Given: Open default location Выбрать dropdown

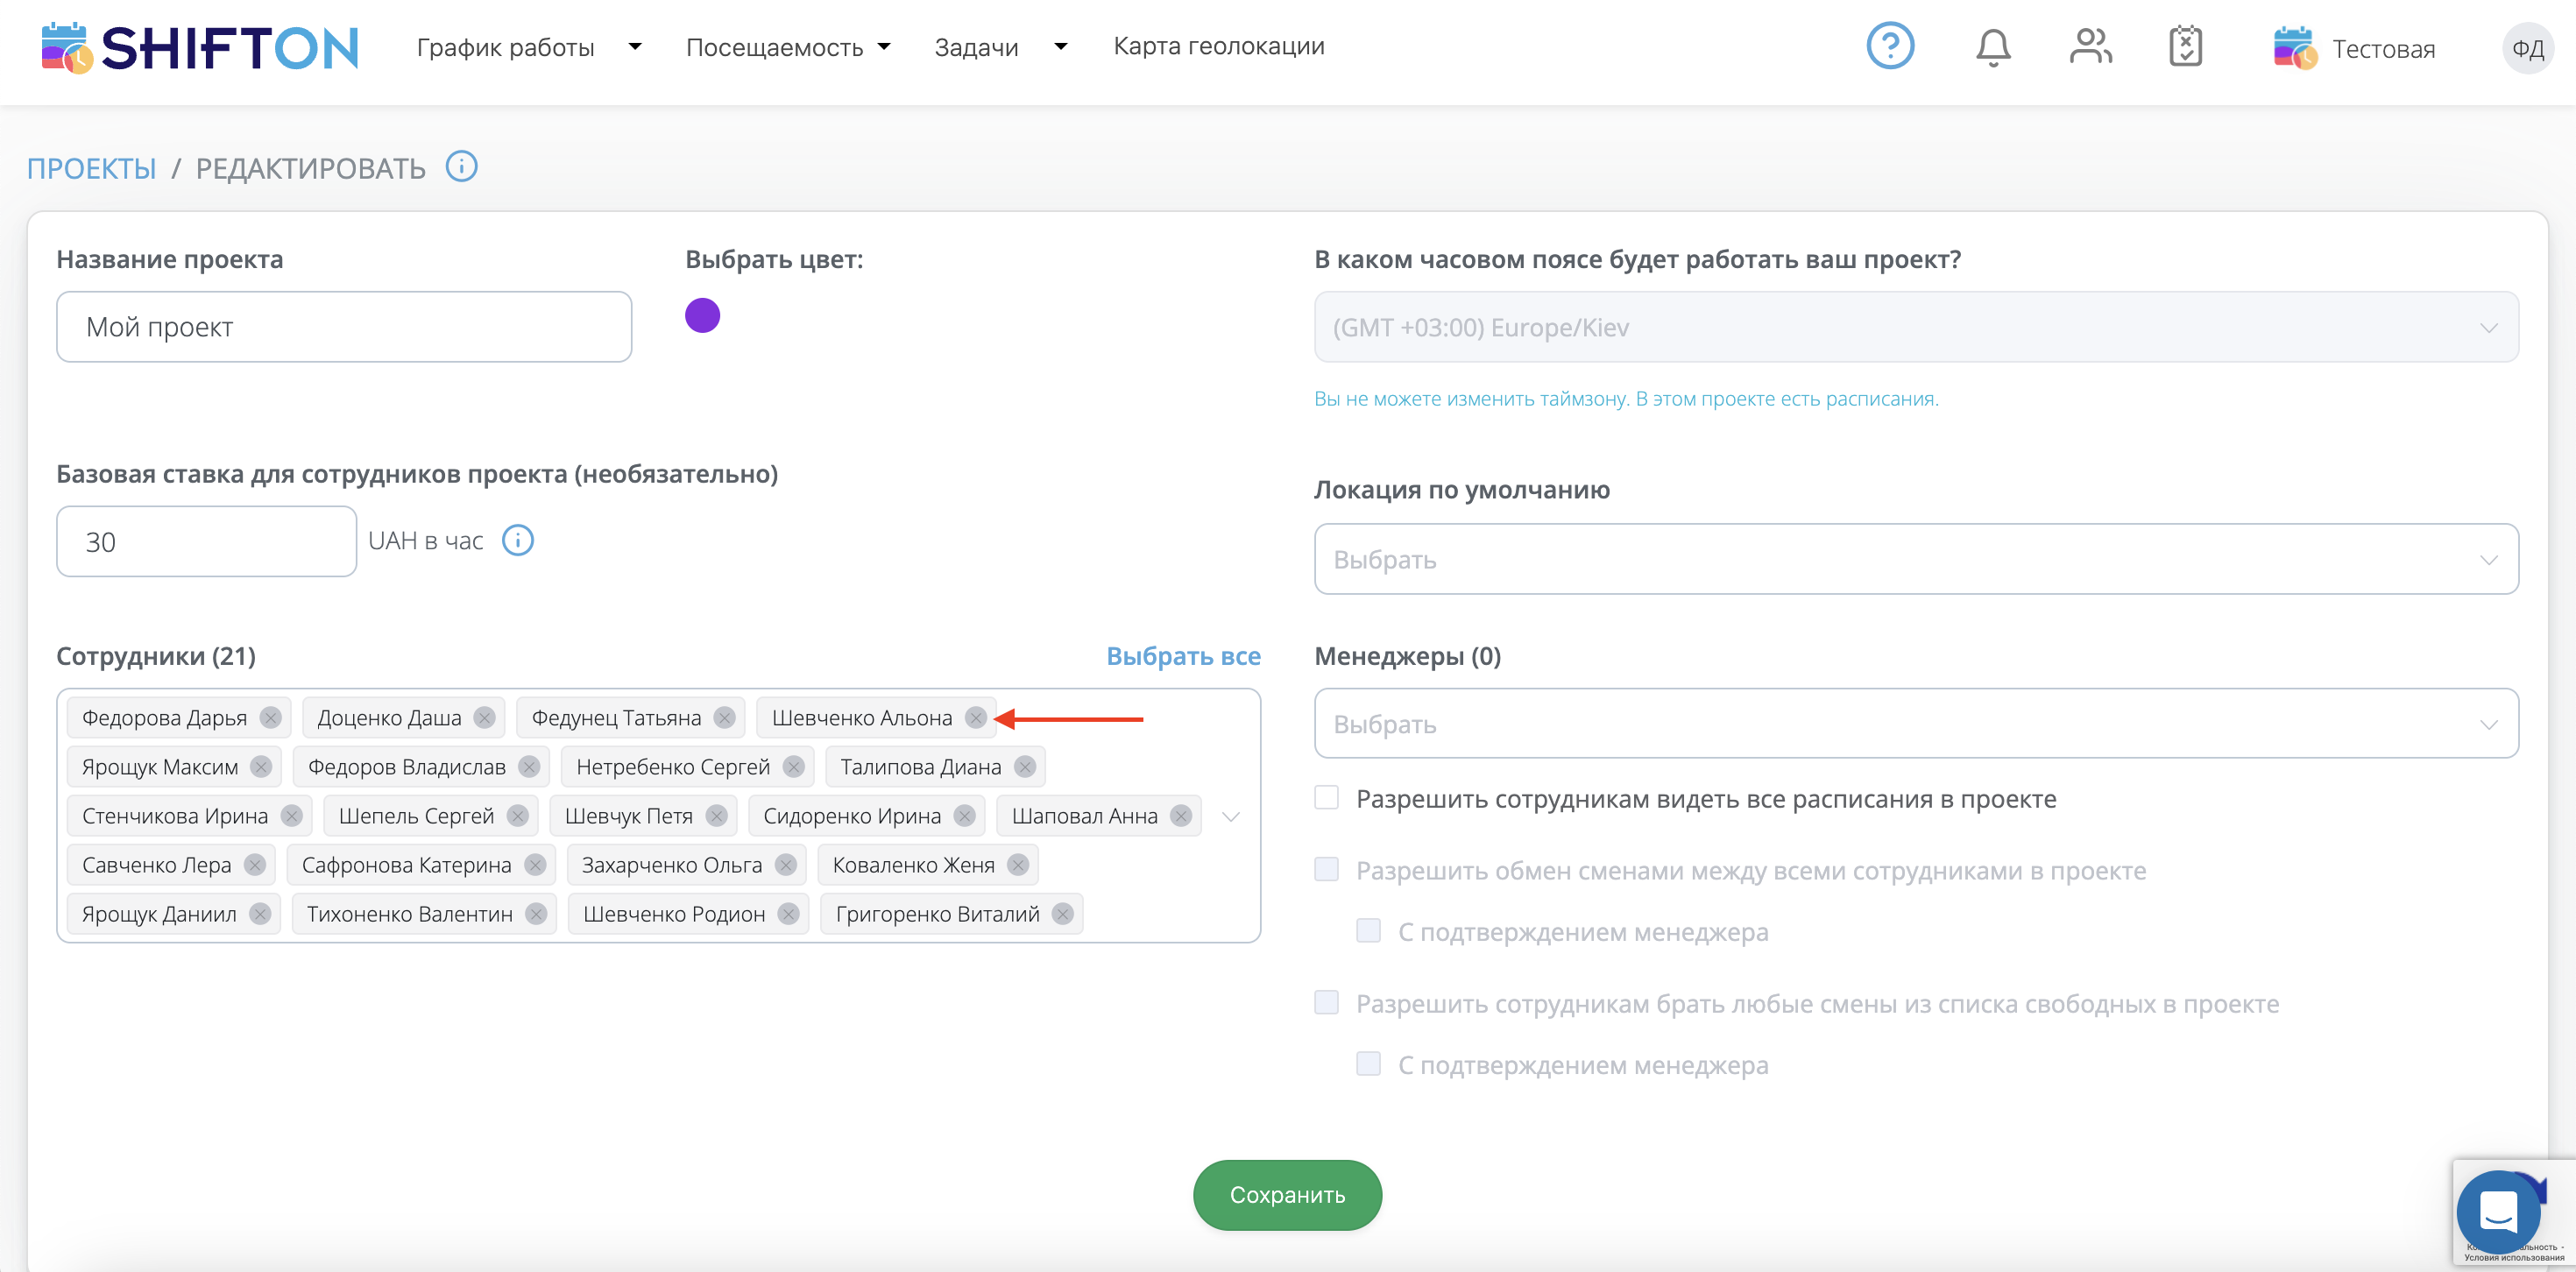Looking at the screenshot, I should coord(1915,559).
